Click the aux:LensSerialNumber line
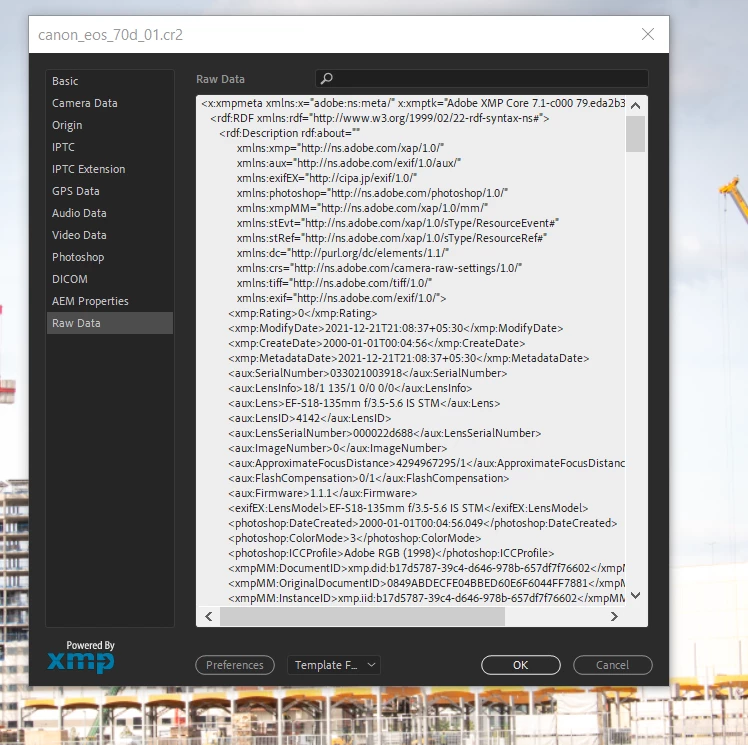Viewport: 748px width, 745px height. click(385, 433)
